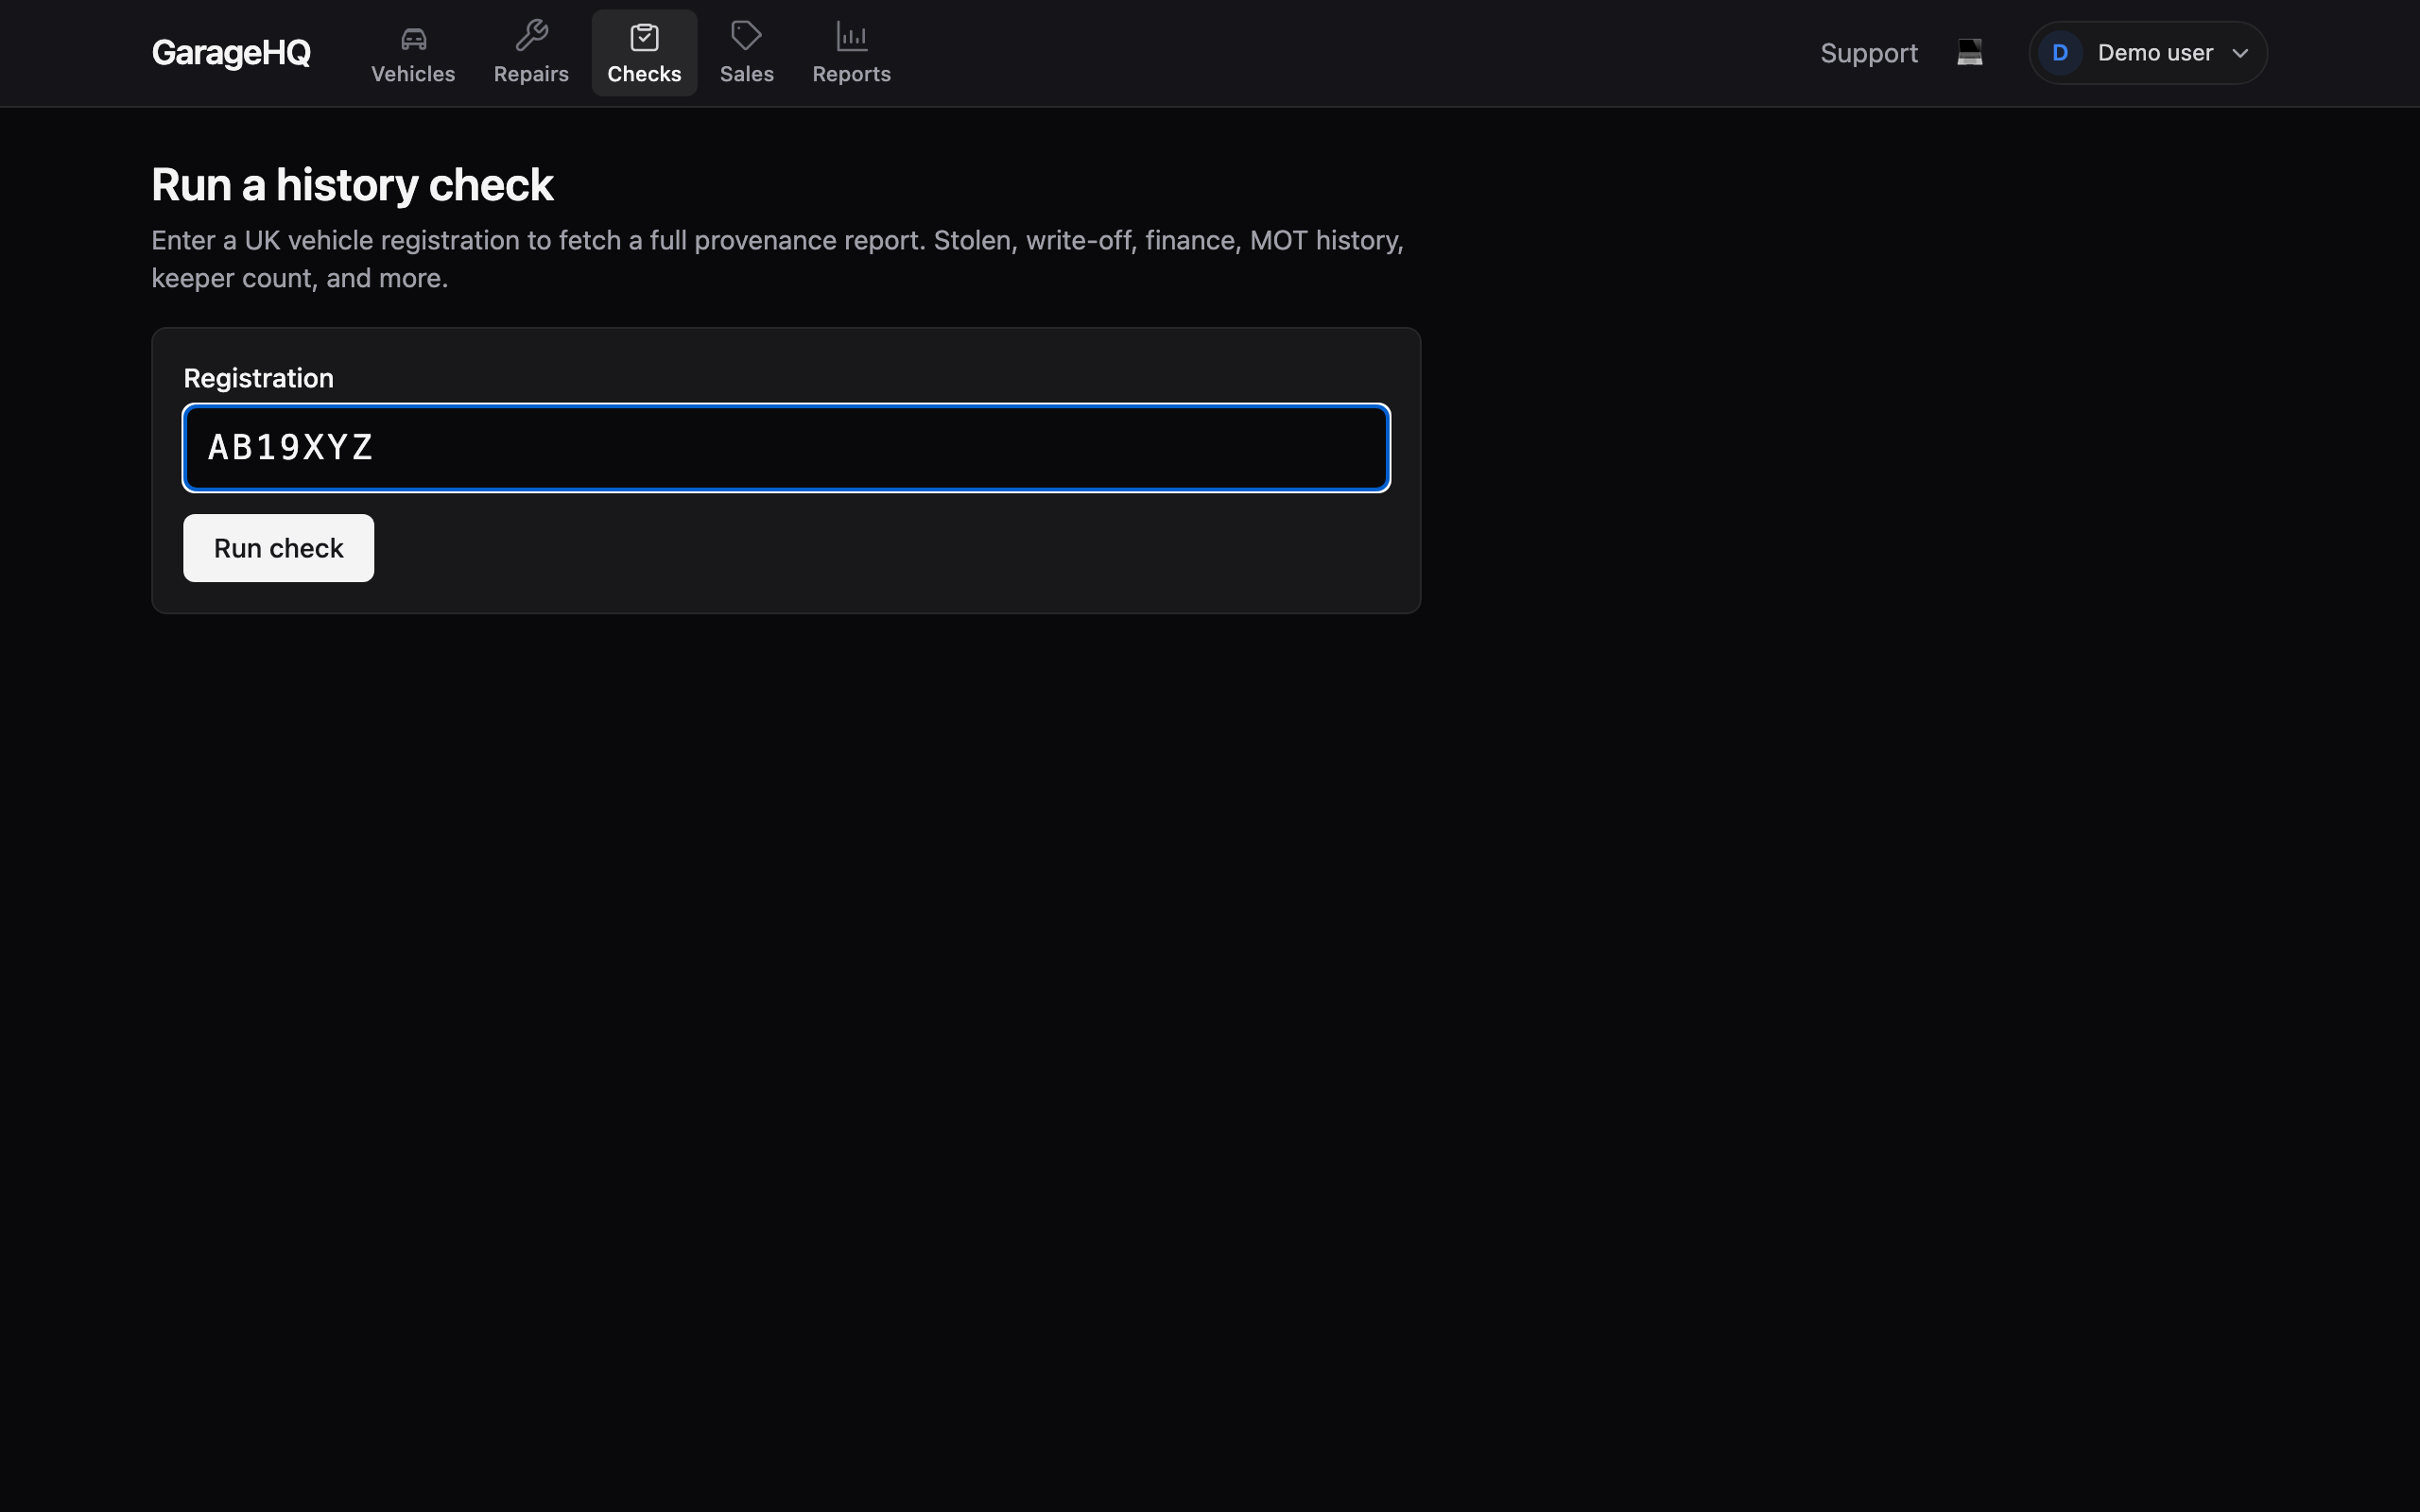Open the Repairs section
2420x1512 pixels.
click(531, 53)
